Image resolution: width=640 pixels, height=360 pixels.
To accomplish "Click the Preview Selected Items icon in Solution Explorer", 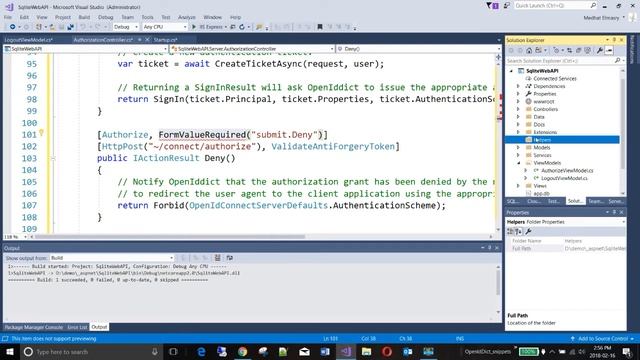I will click(609, 50).
